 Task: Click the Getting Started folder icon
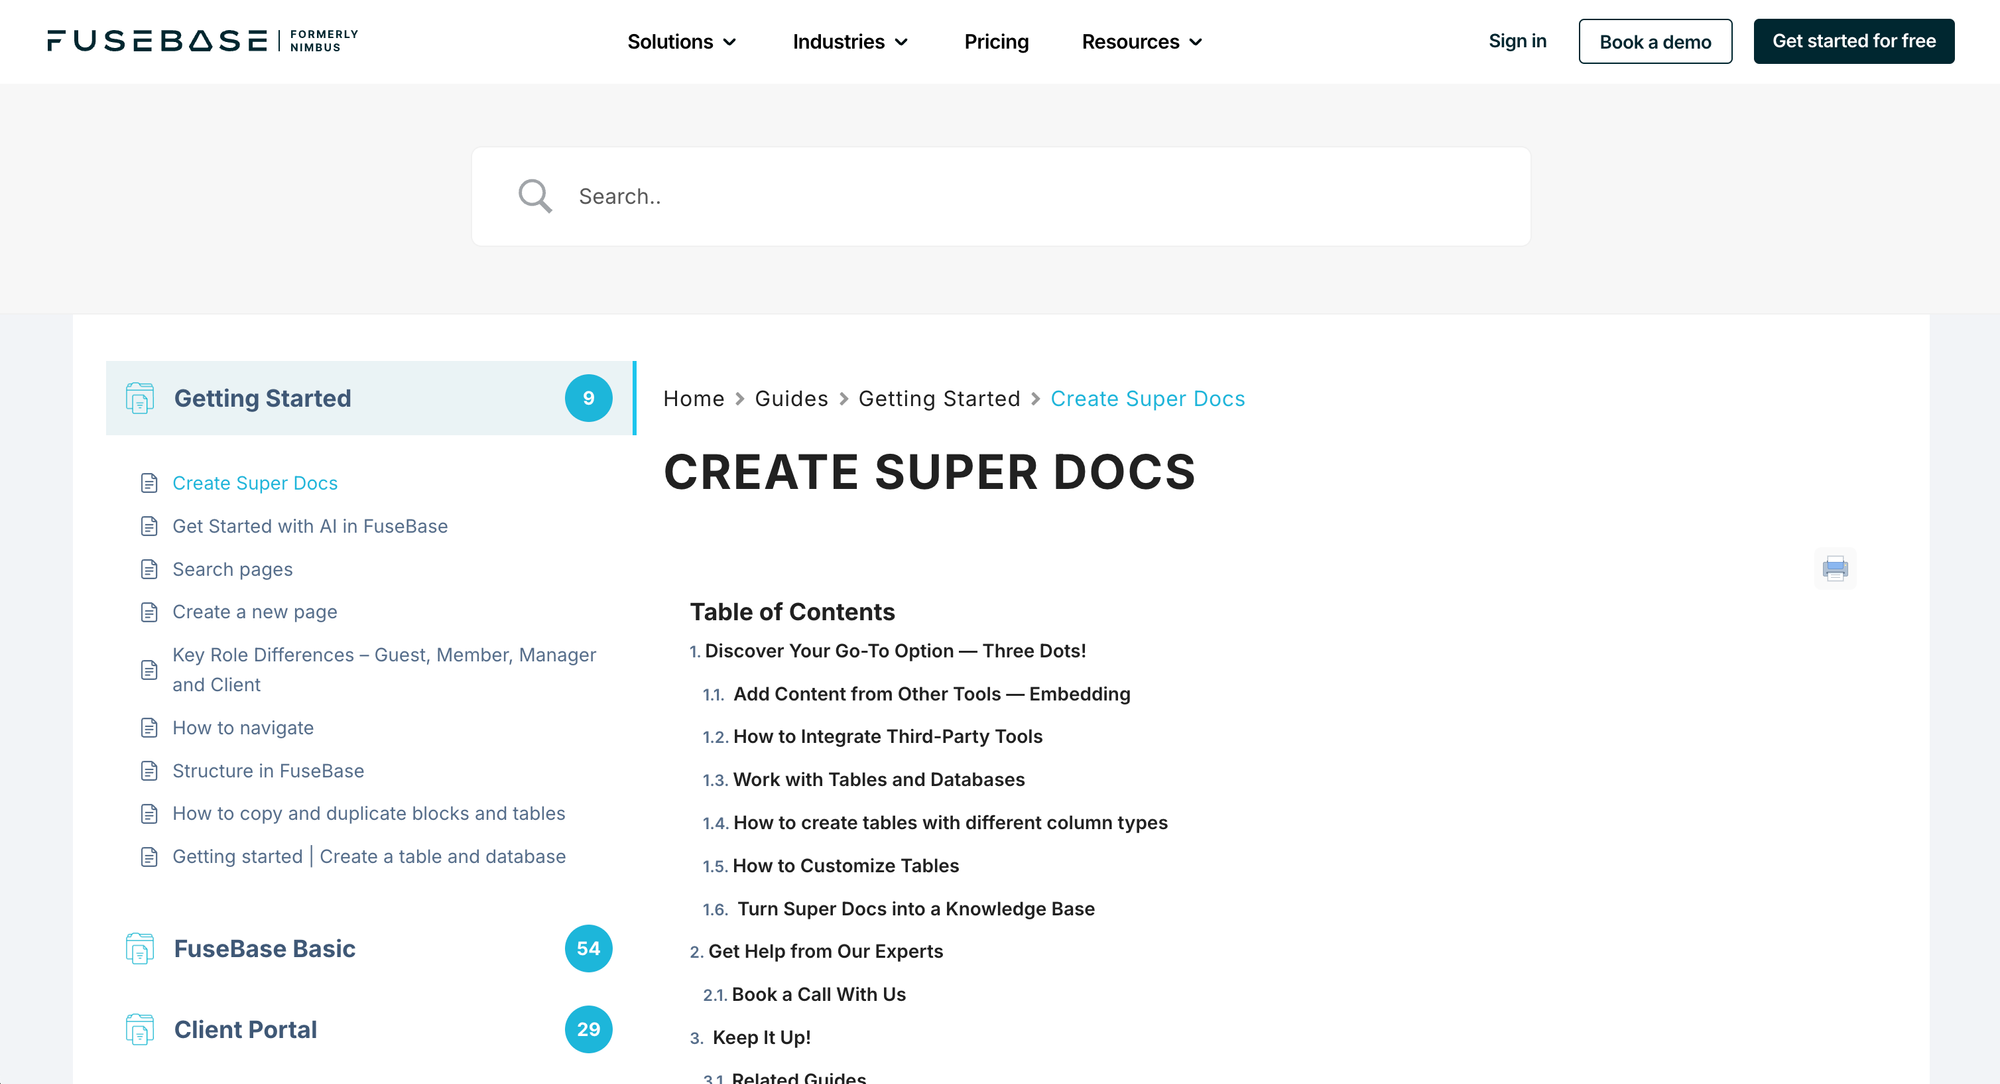click(x=140, y=398)
